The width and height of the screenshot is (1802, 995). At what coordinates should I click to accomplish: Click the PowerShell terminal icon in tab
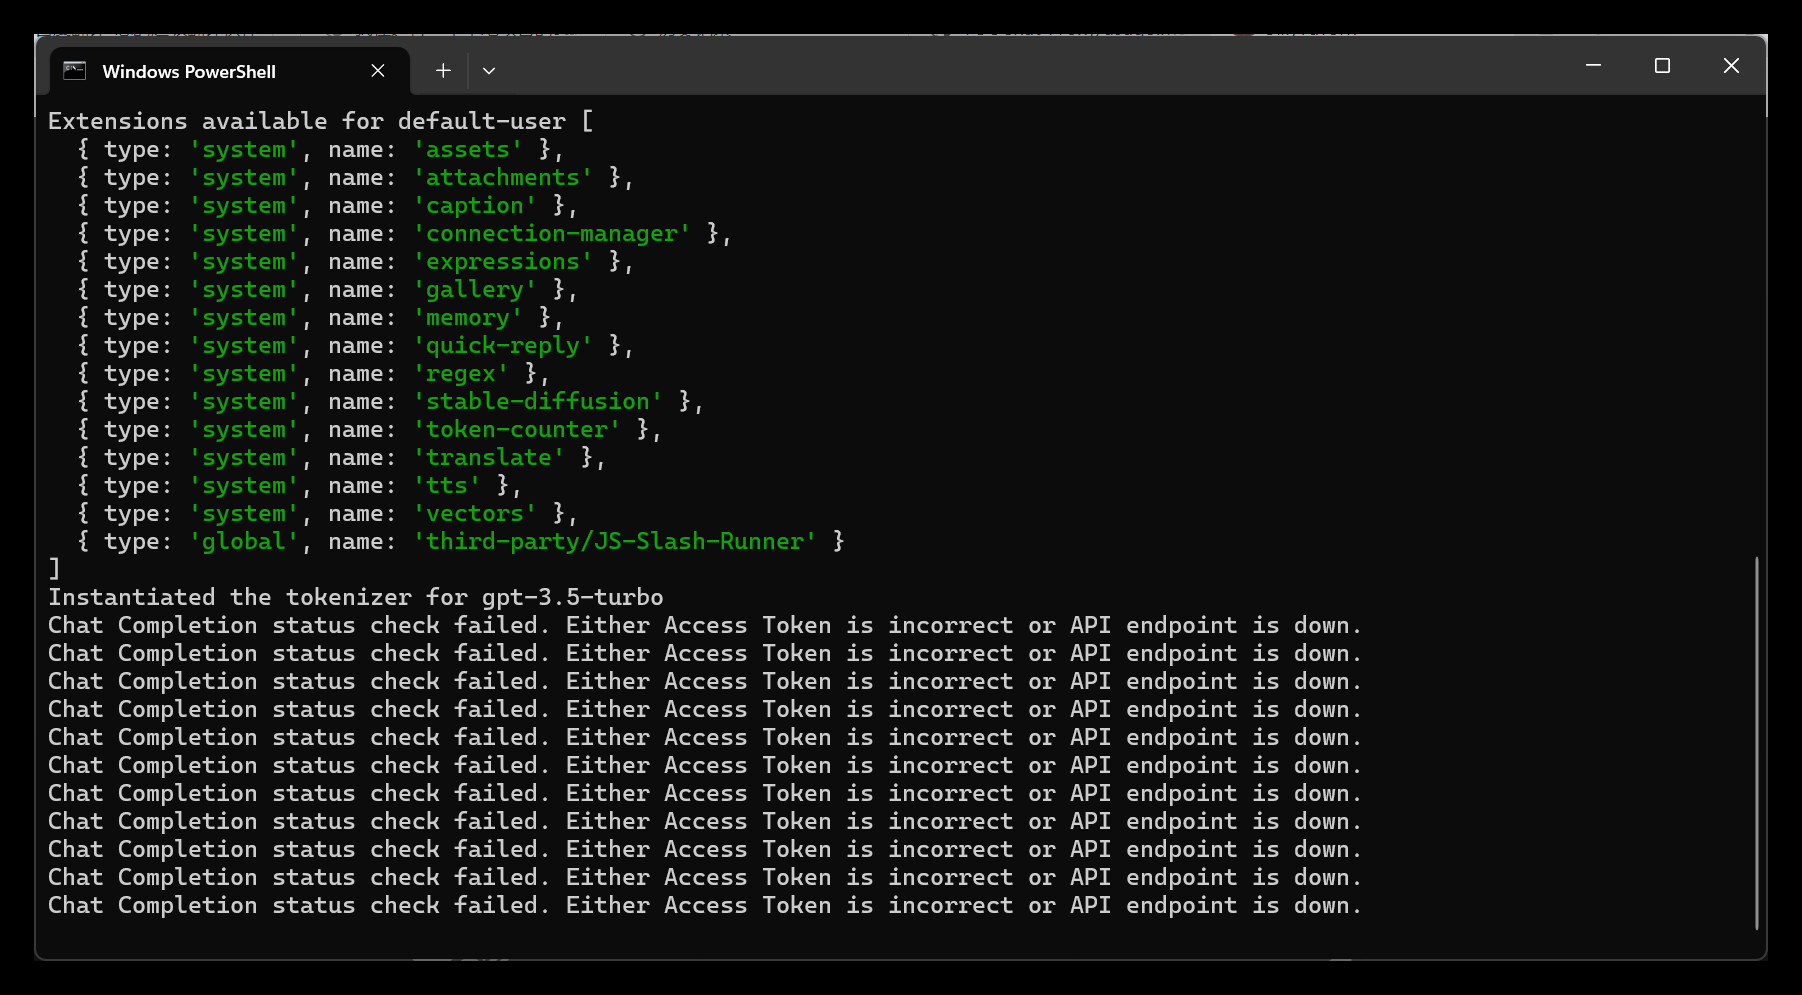(x=75, y=71)
